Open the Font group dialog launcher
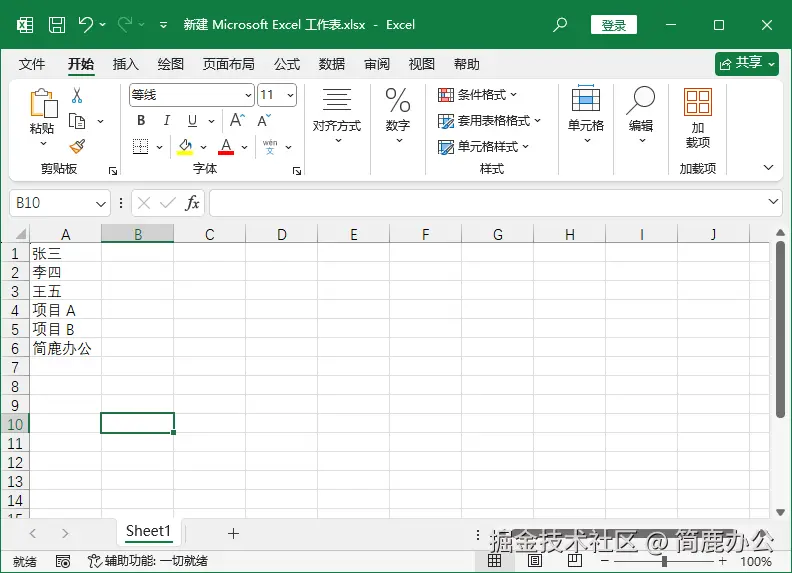The height and width of the screenshot is (573, 792). pos(297,171)
